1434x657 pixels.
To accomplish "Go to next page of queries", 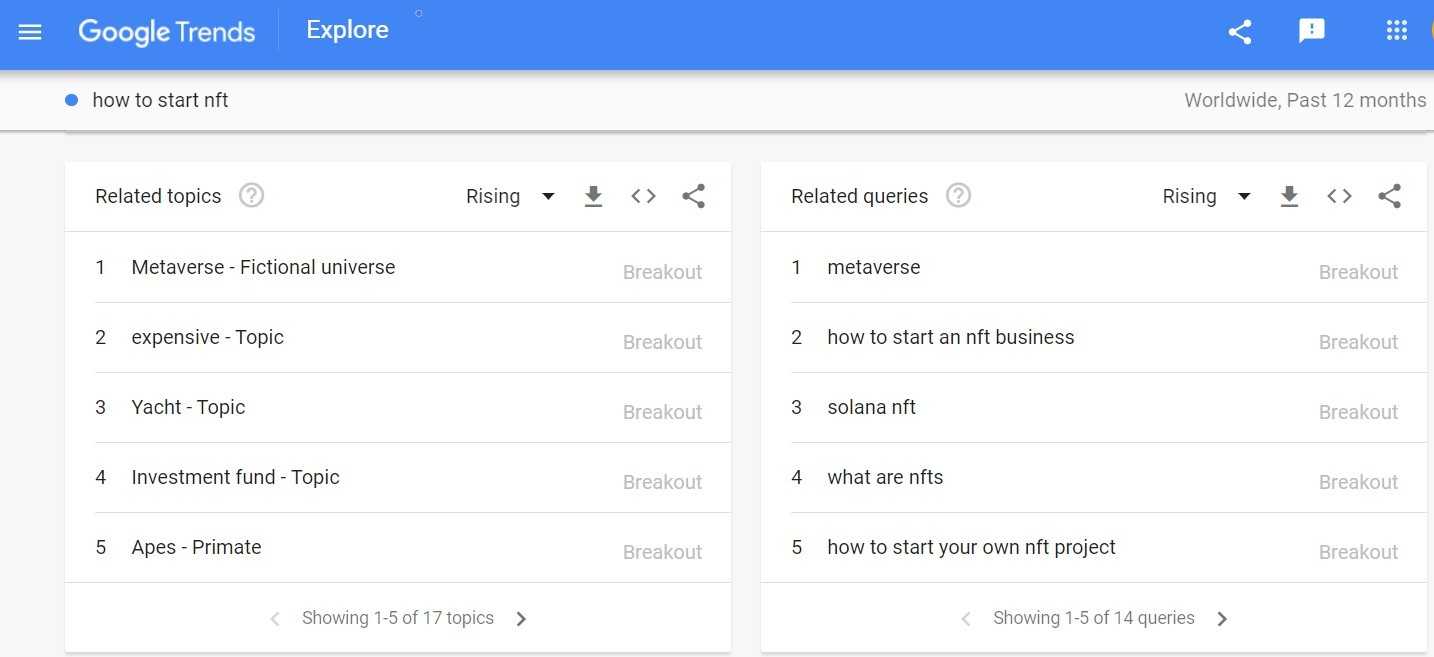I will pyautogui.click(x=1221, y=619).
